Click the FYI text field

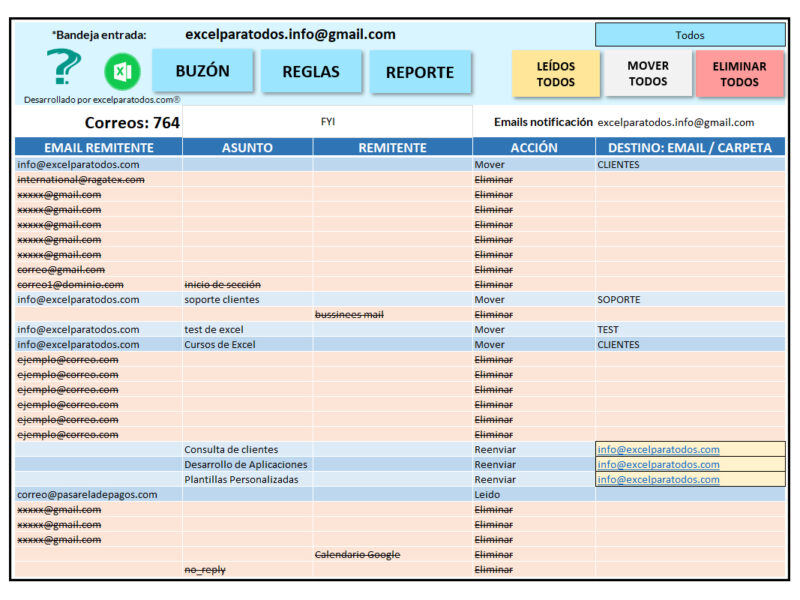click(328, 121)
